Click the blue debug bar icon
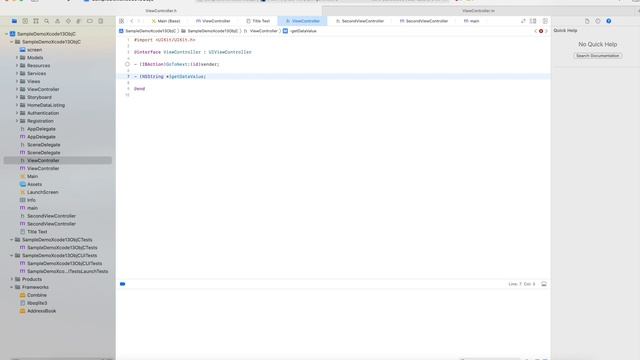The height and width of the screenshot is (360, 640). (122, 284)
